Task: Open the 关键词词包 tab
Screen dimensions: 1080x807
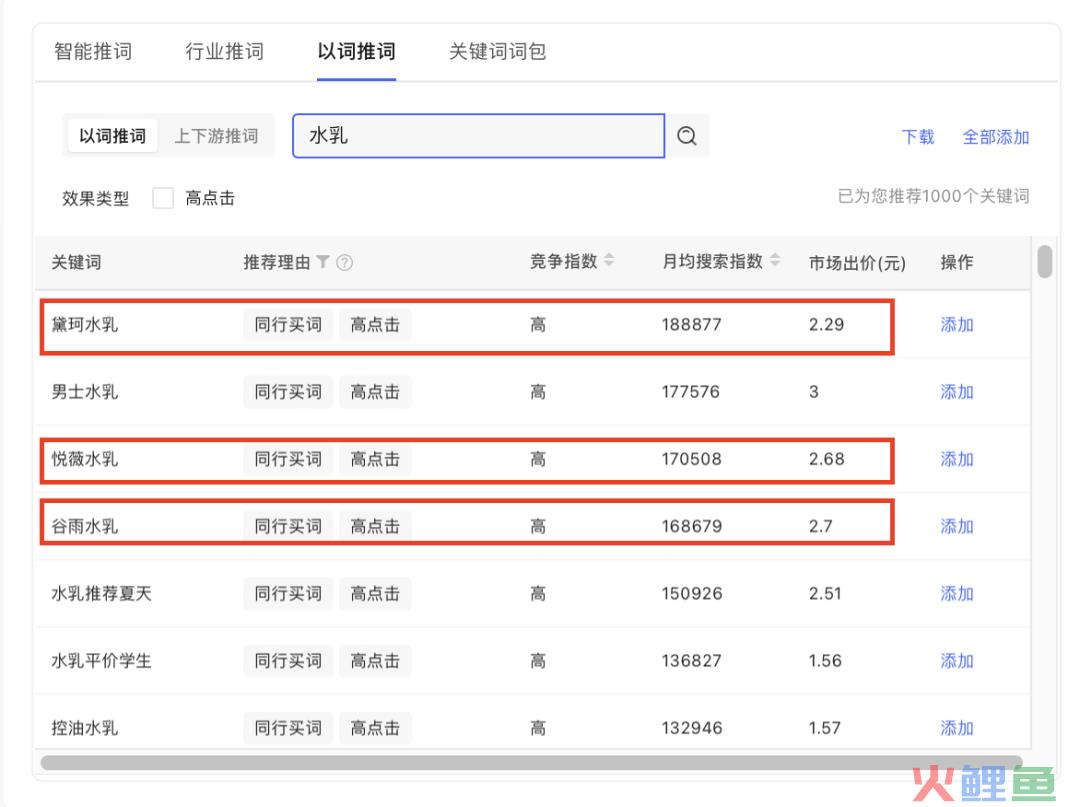Action: [497, 51]
